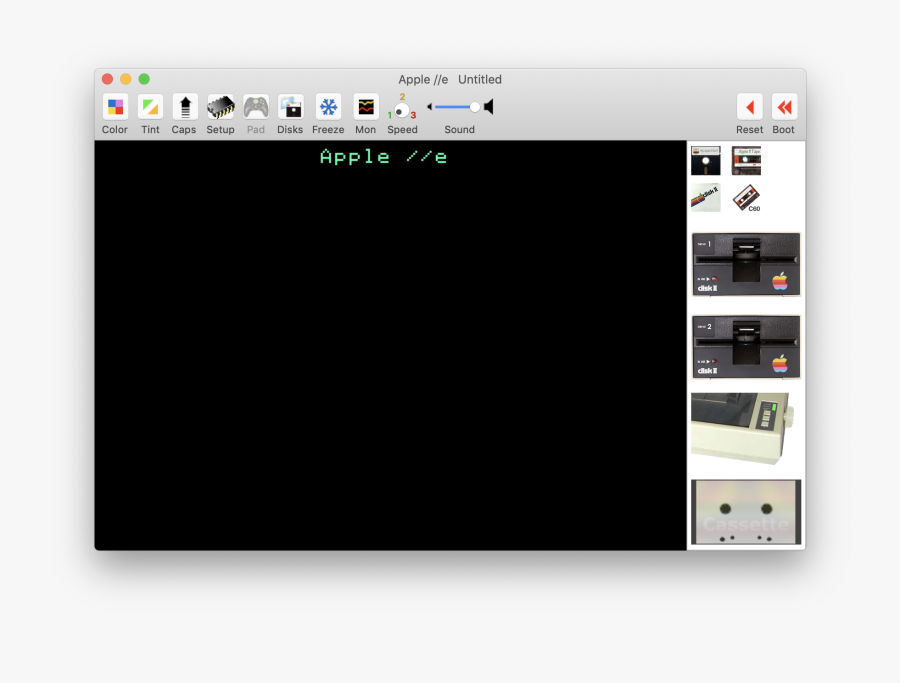Click the Apple //e emulator screen
Image resolution: width=900 pixels, height=683 pixels.
coord(391,345)
